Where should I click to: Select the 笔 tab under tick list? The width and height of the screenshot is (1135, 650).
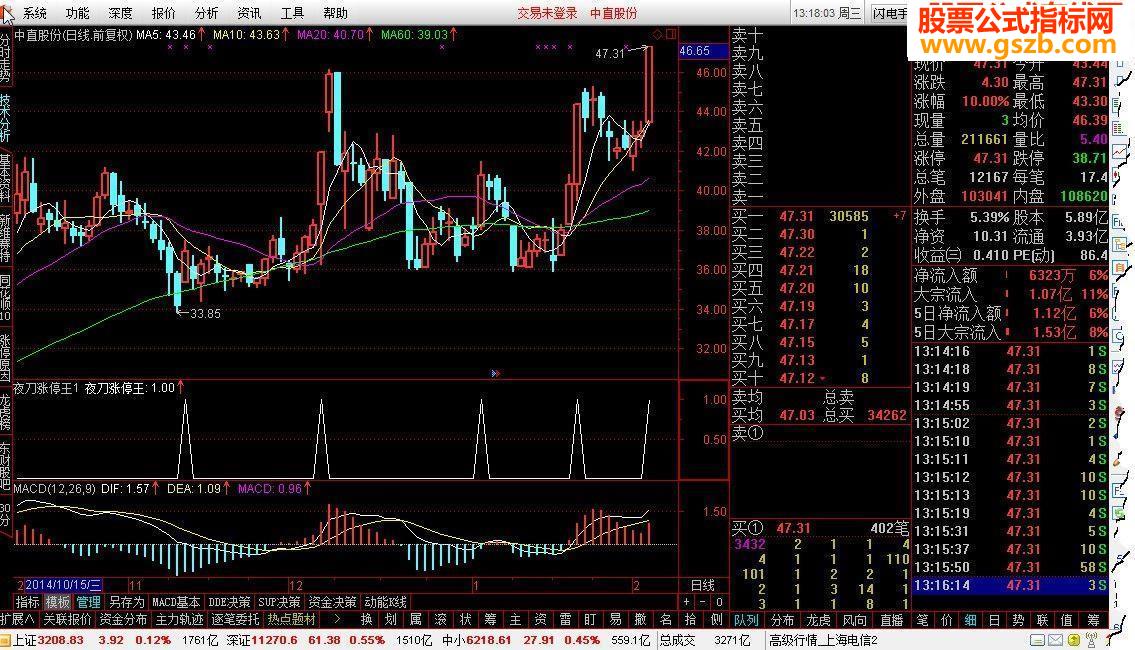[922, 620]
